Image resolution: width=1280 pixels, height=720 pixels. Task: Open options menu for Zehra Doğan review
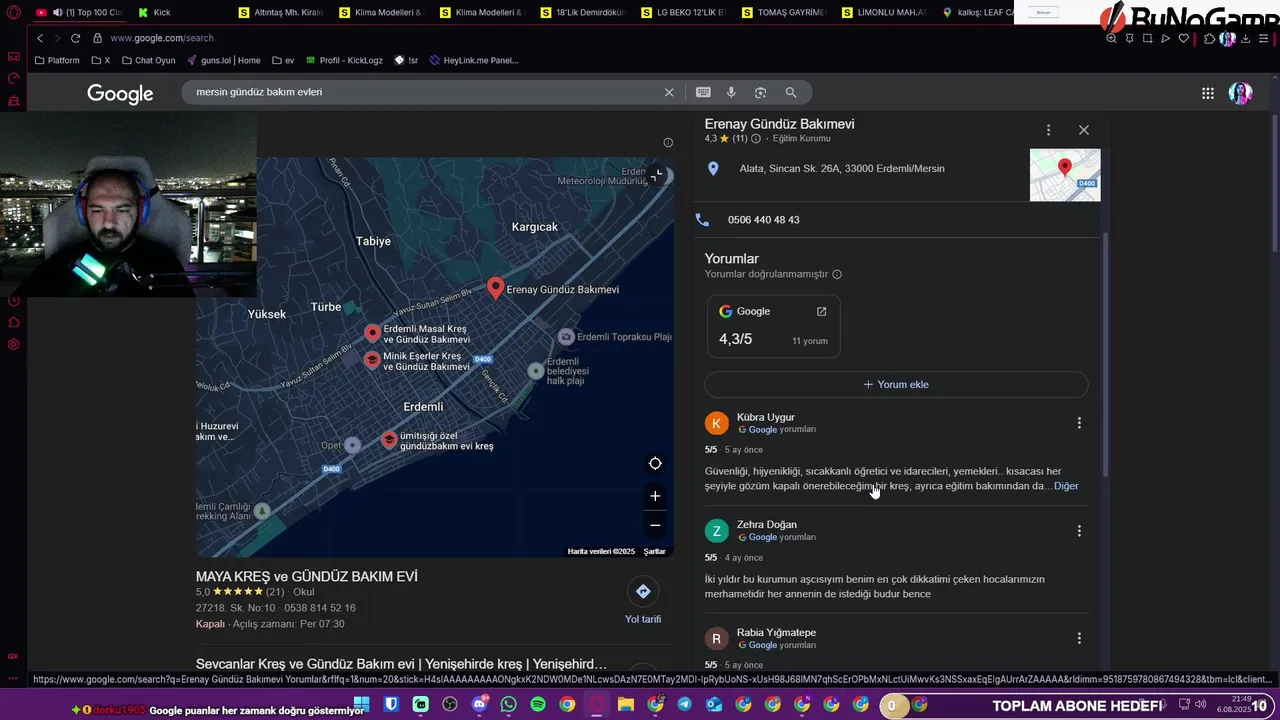pyautogui.click(x=1079, y=531)
